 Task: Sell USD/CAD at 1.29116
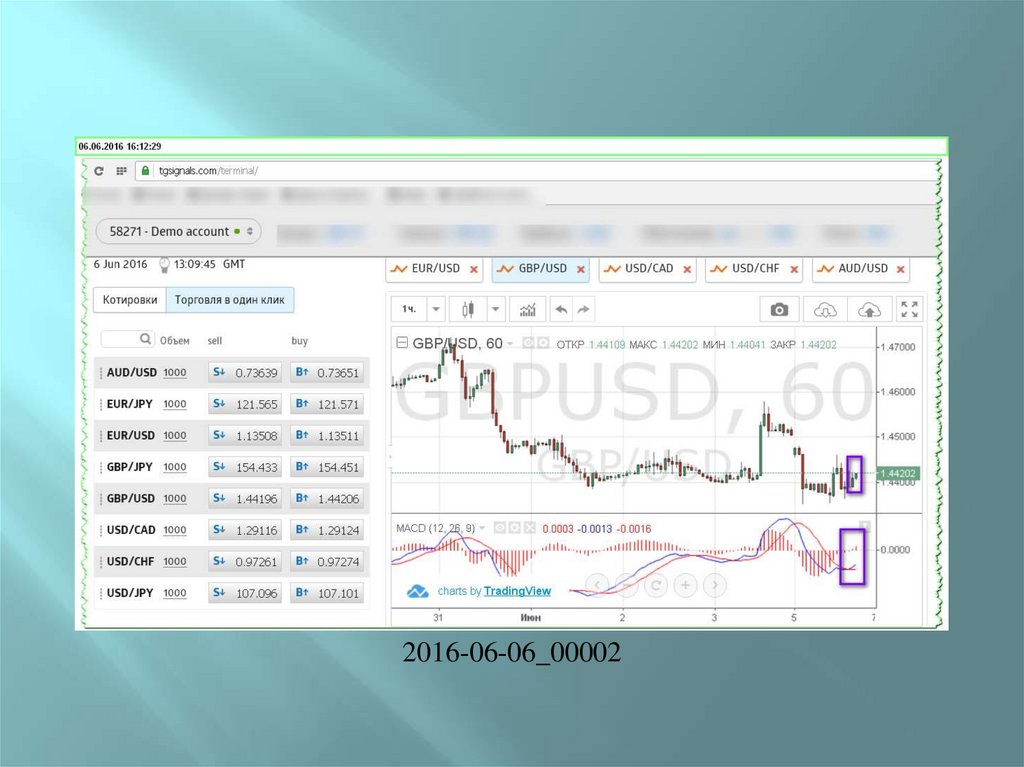(x=245, y=530)
